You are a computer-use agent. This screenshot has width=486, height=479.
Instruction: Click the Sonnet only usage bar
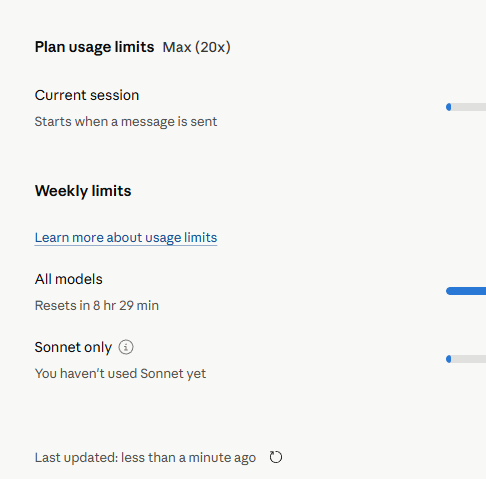(x=466, y=359)
